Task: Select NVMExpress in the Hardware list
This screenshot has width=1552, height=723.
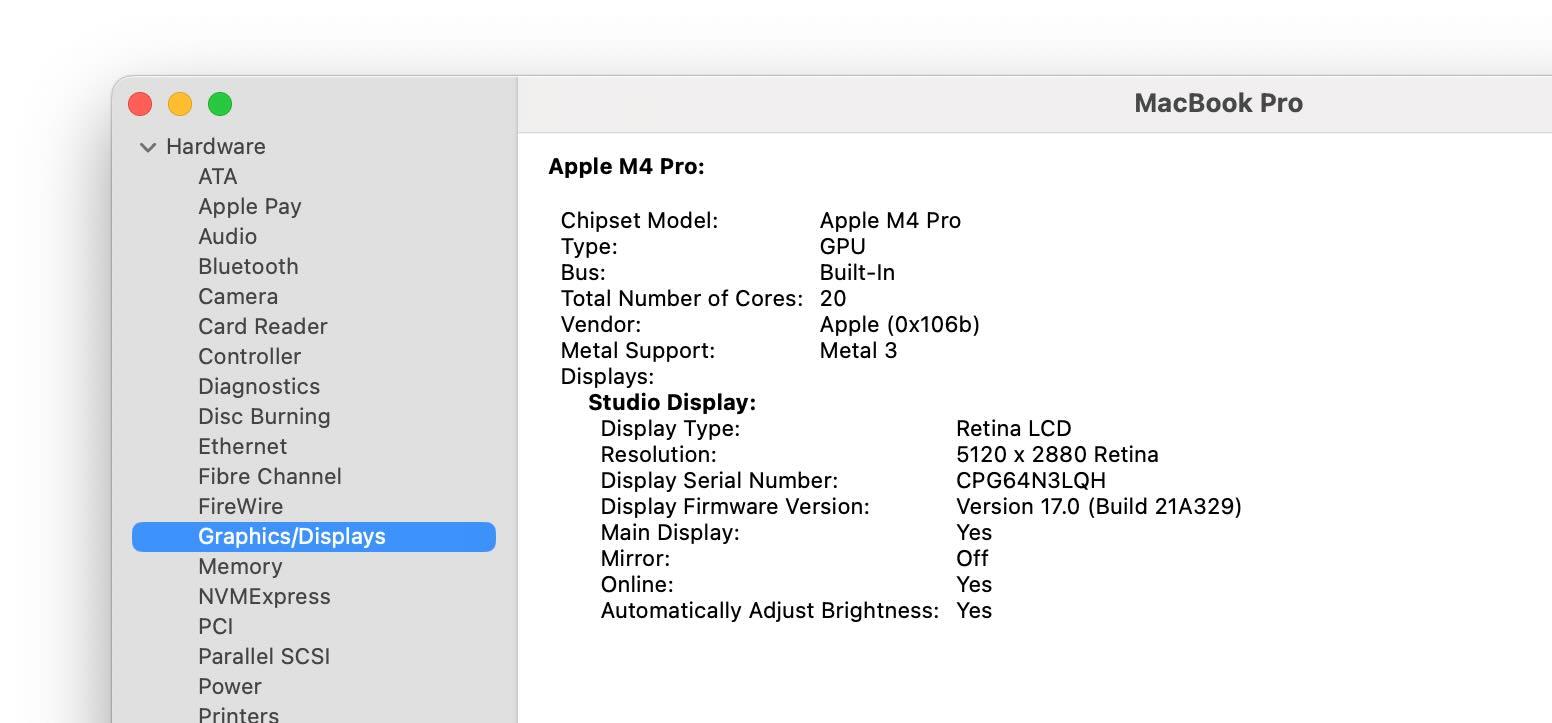Action: (264, 596)
